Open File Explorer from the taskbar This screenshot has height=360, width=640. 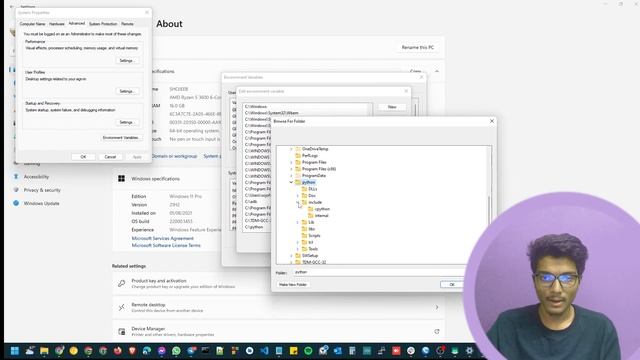pyautogui.click(x=44, y=351)
